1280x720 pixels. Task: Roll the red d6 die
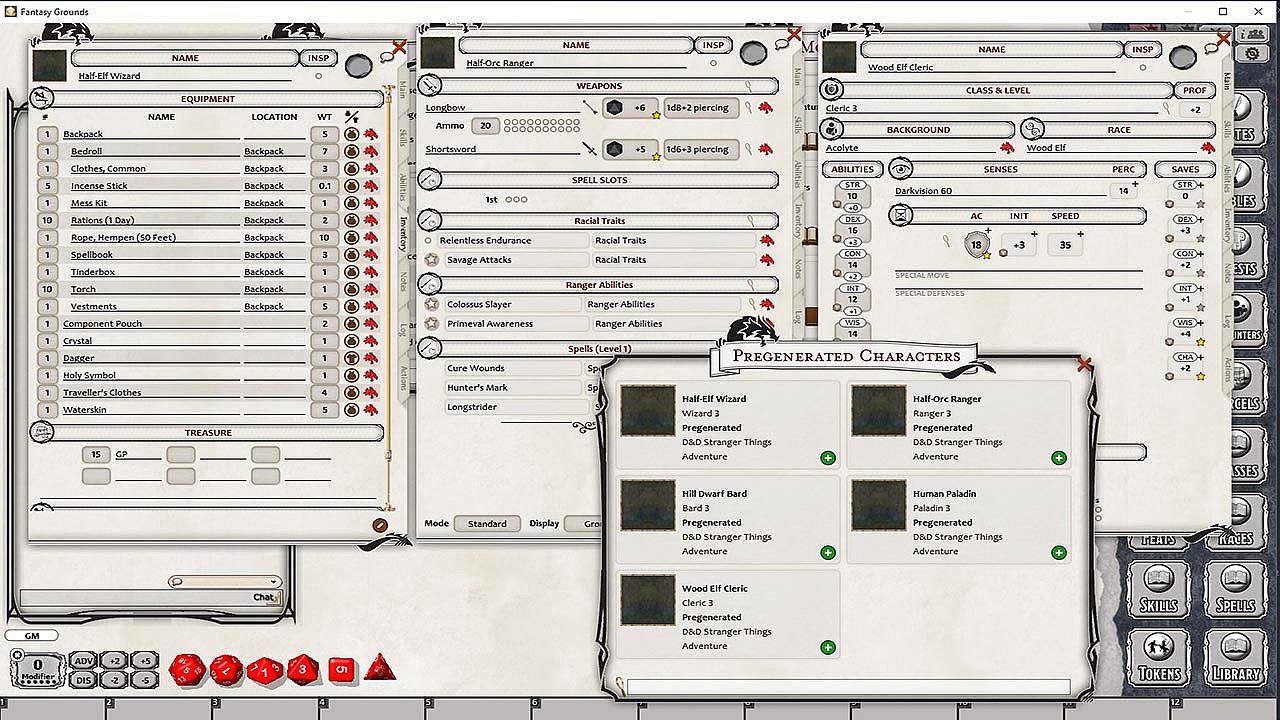pos(342,669)
